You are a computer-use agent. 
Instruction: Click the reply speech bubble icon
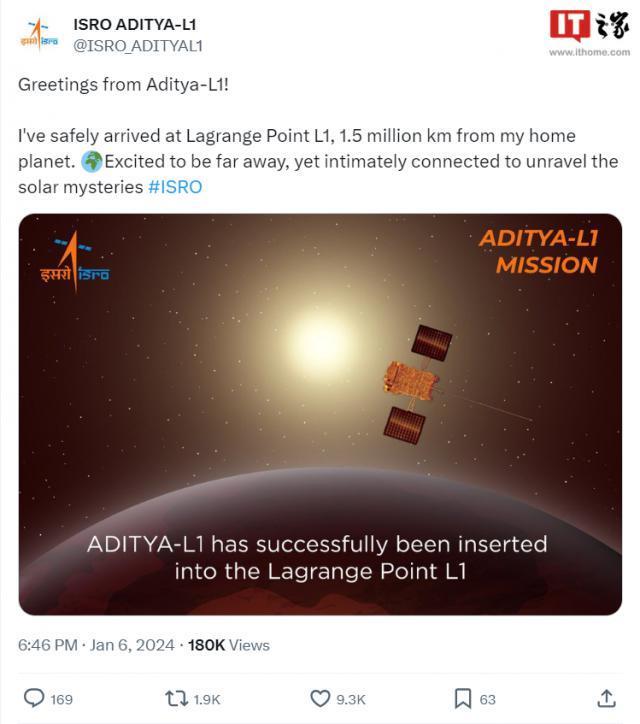click(34, 698)
